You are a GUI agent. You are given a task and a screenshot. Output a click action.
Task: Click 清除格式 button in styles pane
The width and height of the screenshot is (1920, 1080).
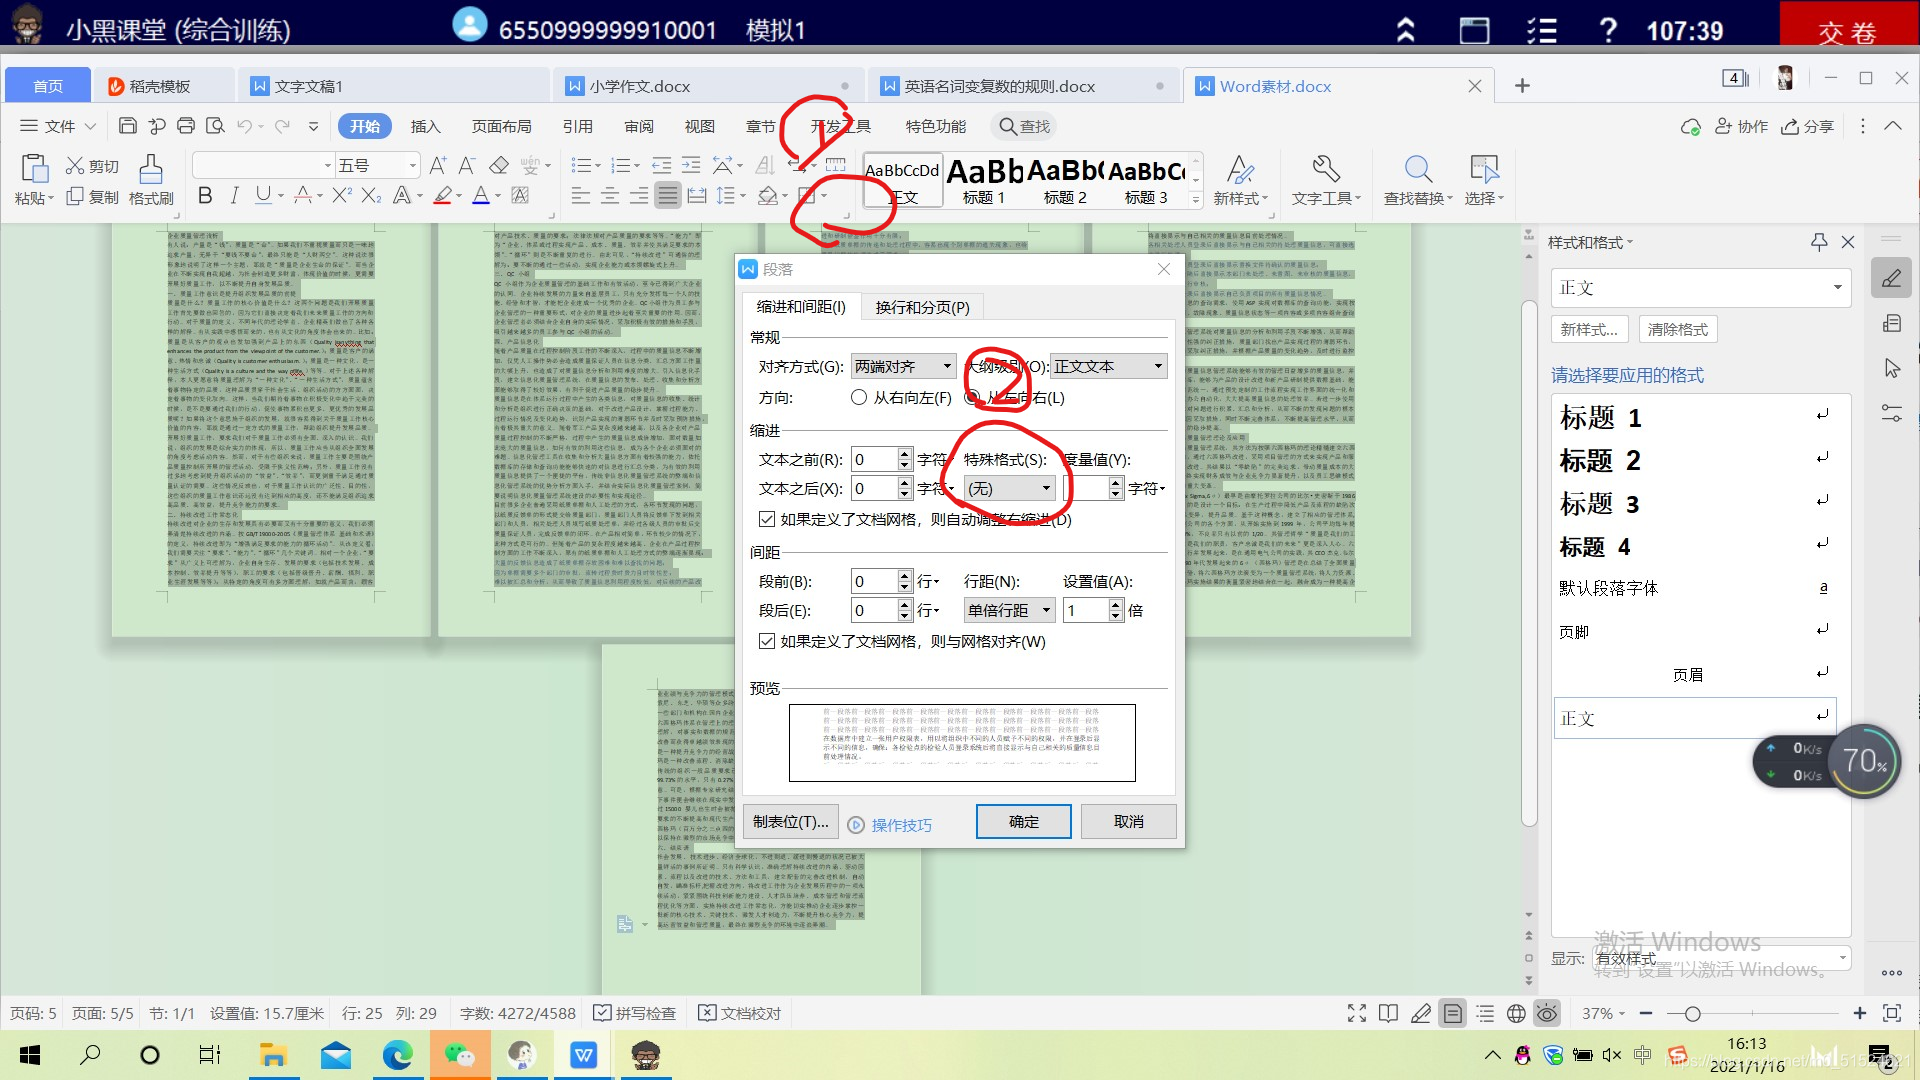click(1678, 329)
